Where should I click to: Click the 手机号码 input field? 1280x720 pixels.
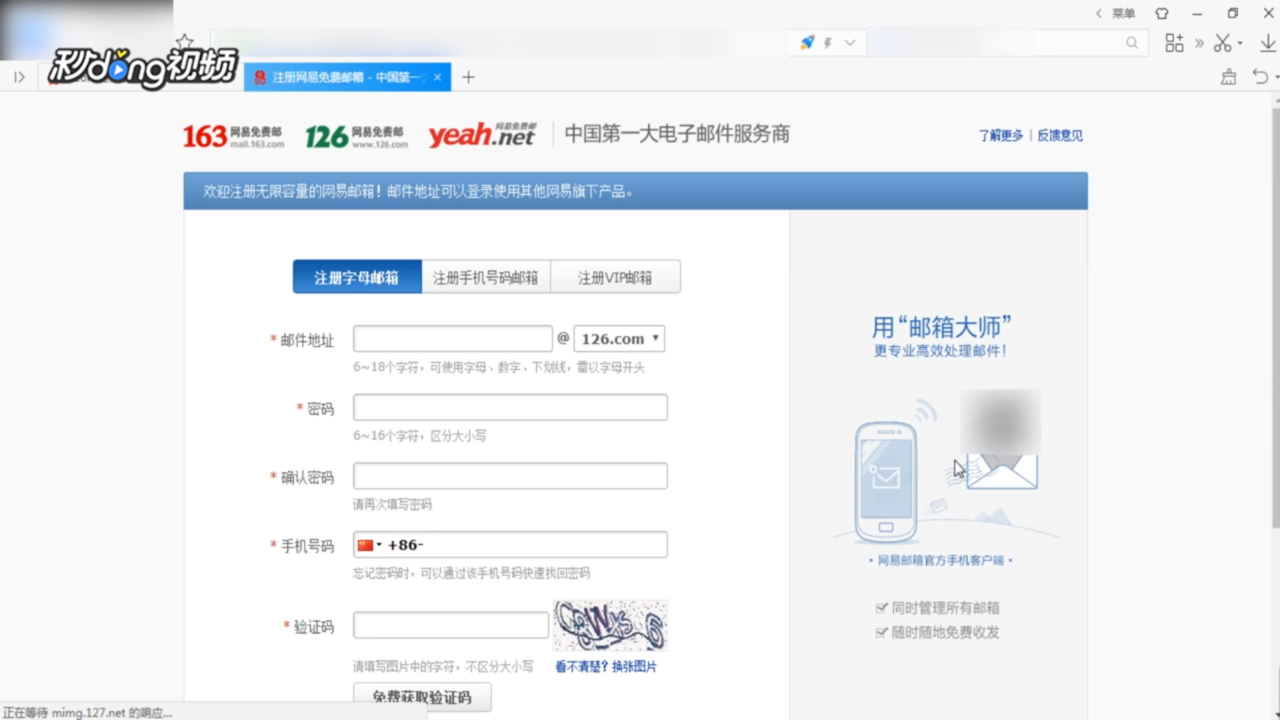510,545
